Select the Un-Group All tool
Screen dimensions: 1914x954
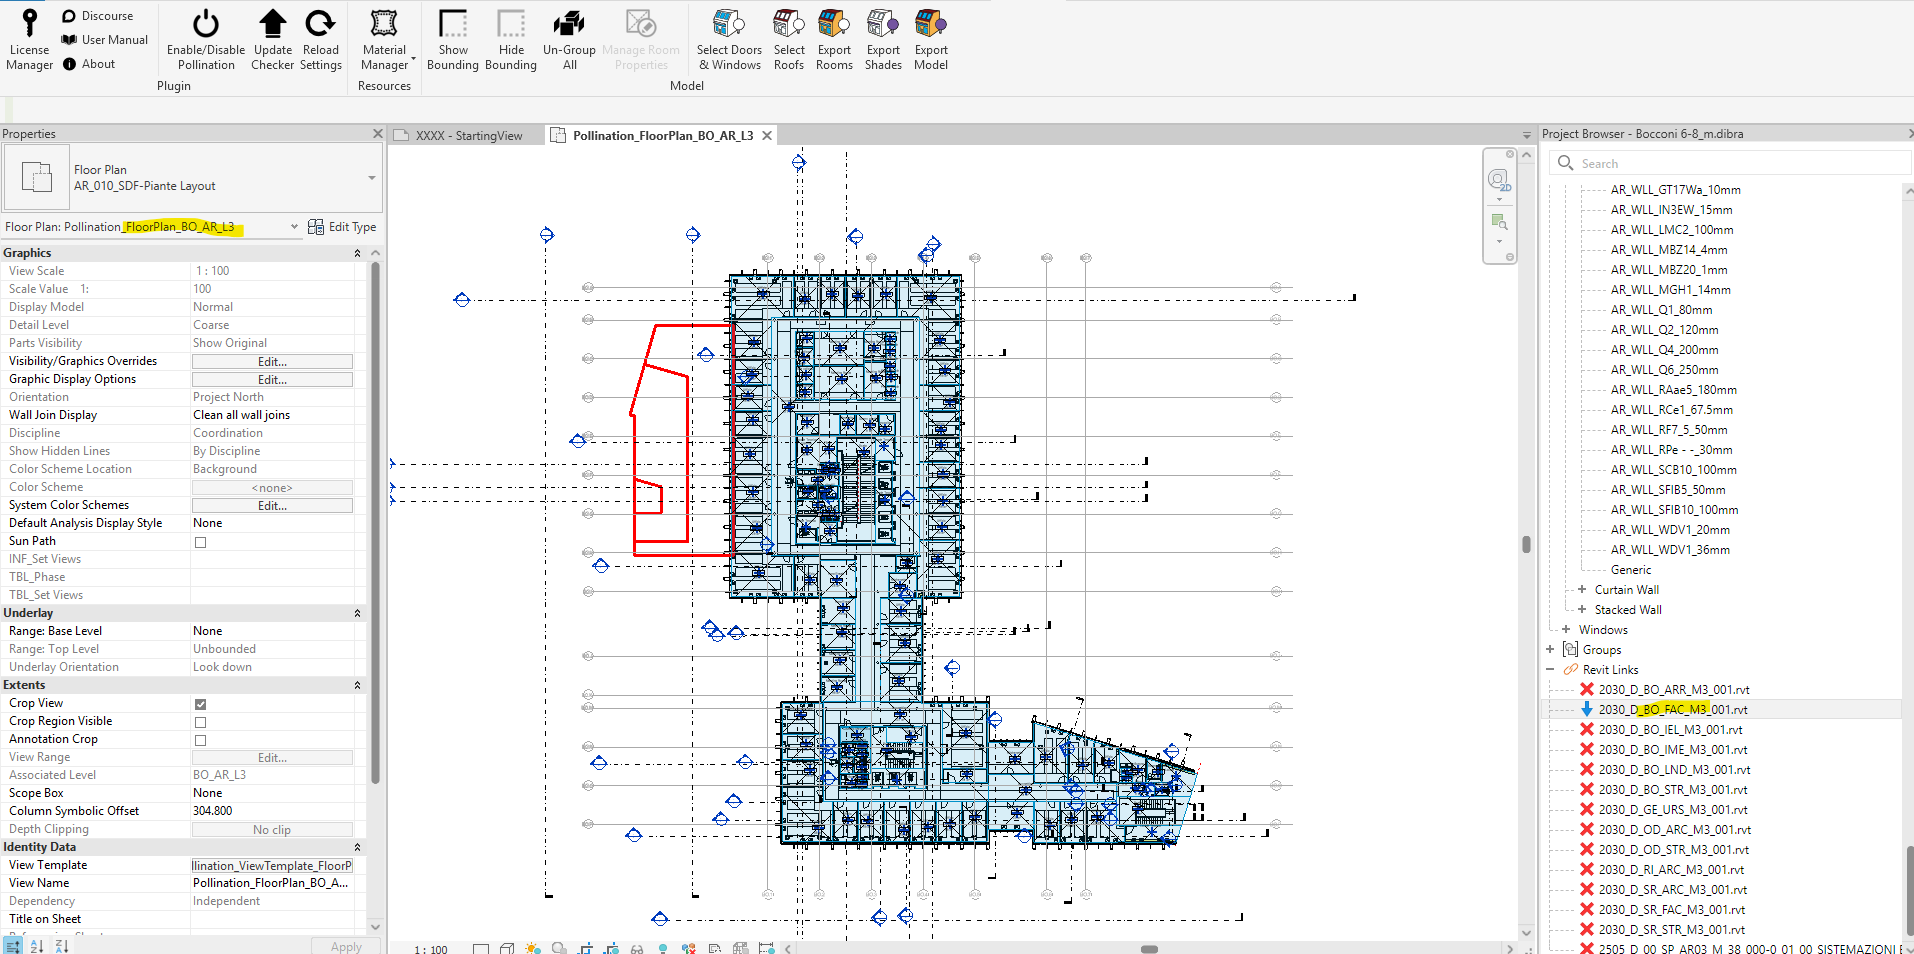click(568, 40)
